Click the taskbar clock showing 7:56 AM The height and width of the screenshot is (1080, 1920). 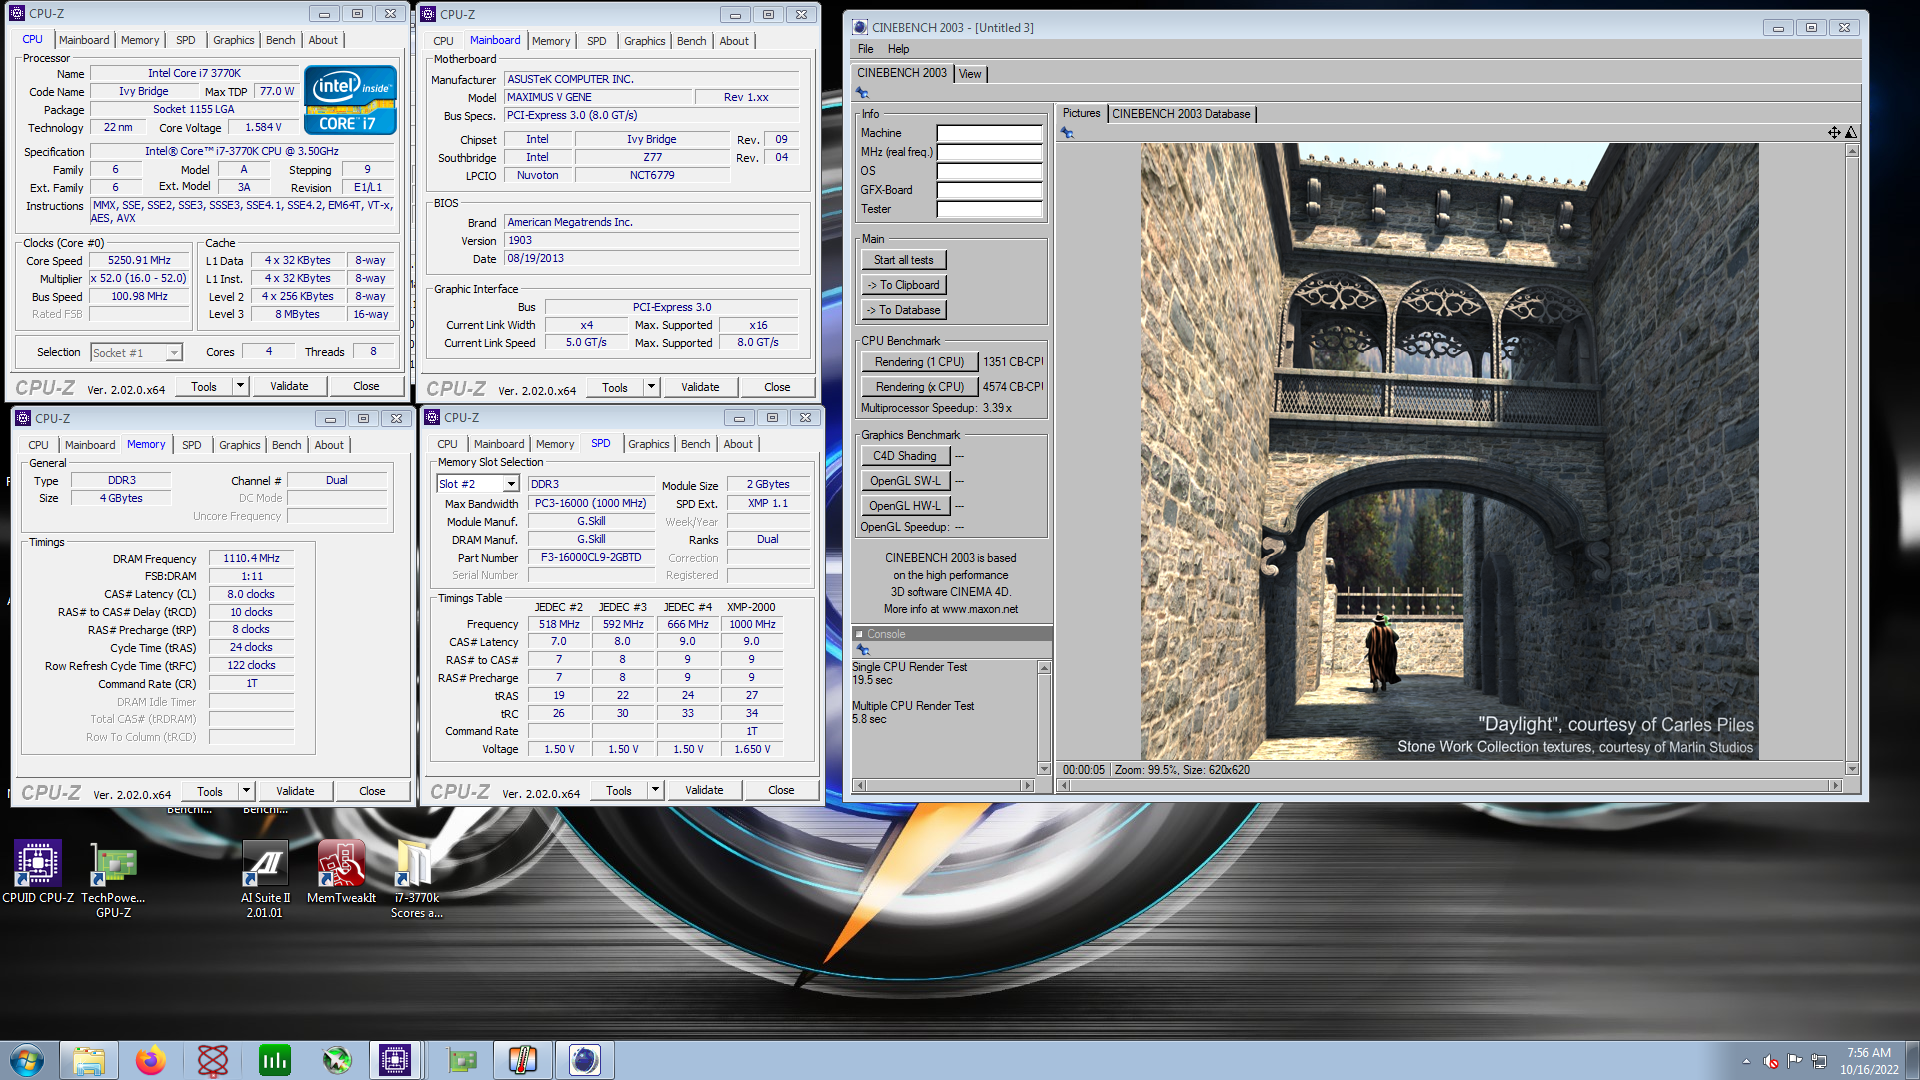(1868, 1053)
